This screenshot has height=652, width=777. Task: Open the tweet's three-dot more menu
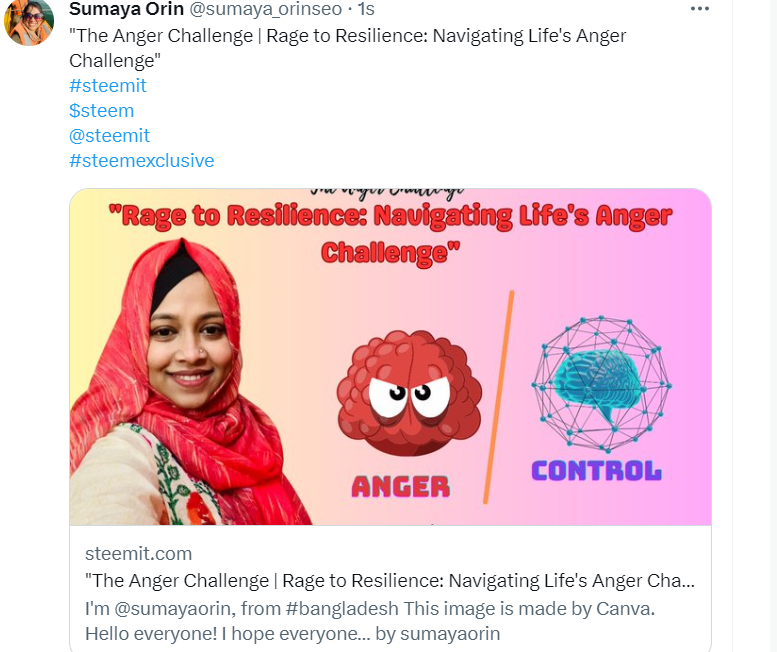tap(700, 8)
